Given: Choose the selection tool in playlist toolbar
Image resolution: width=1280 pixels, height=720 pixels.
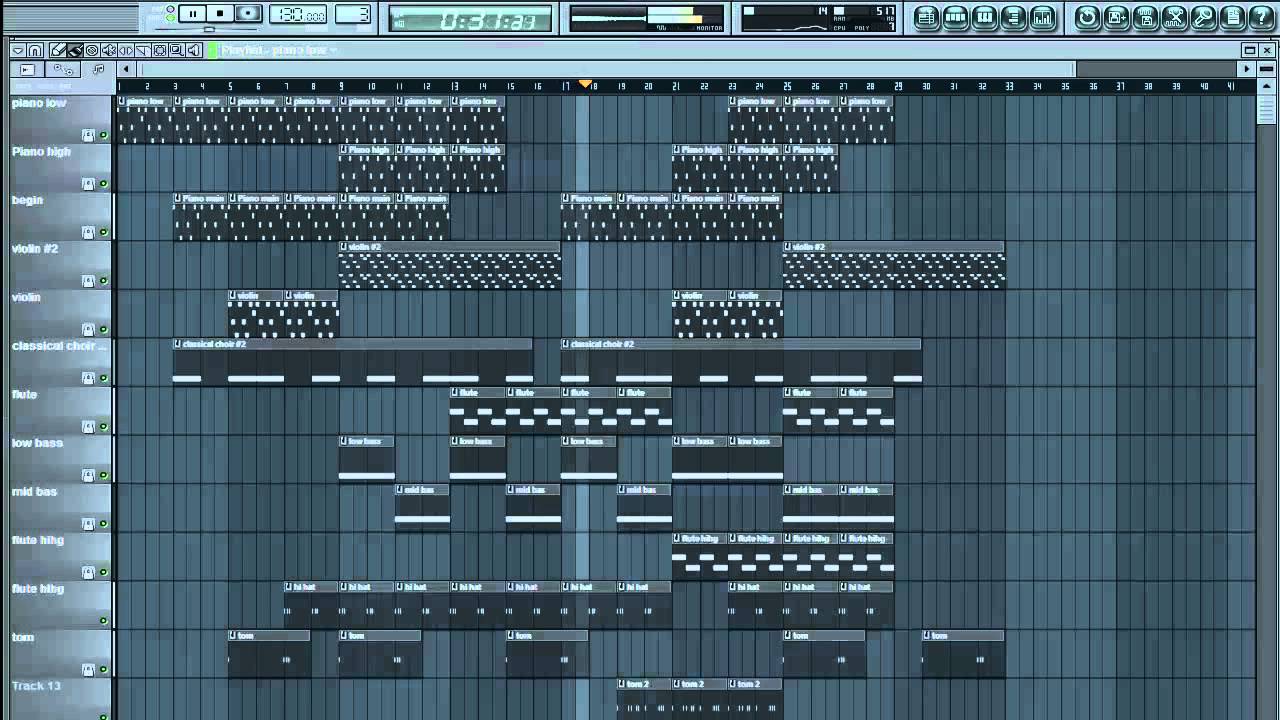Looking at the screenshot, I should [160, 50].
